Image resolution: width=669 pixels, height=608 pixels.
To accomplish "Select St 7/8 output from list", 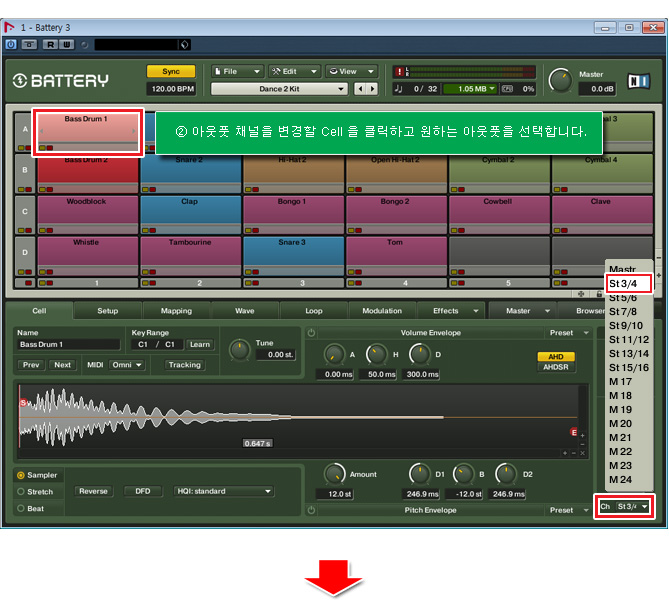I will pyautogui.click(x=628, y=311).
